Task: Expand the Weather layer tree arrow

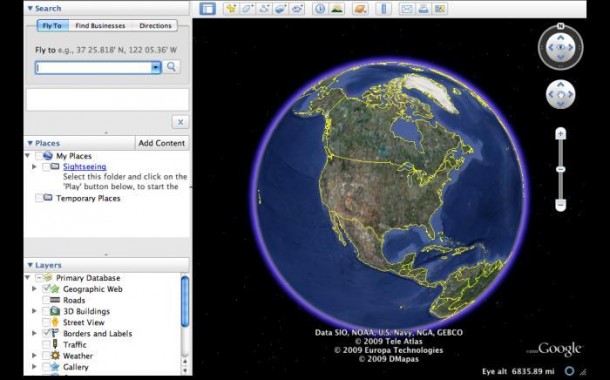Action: pos(34,355)
